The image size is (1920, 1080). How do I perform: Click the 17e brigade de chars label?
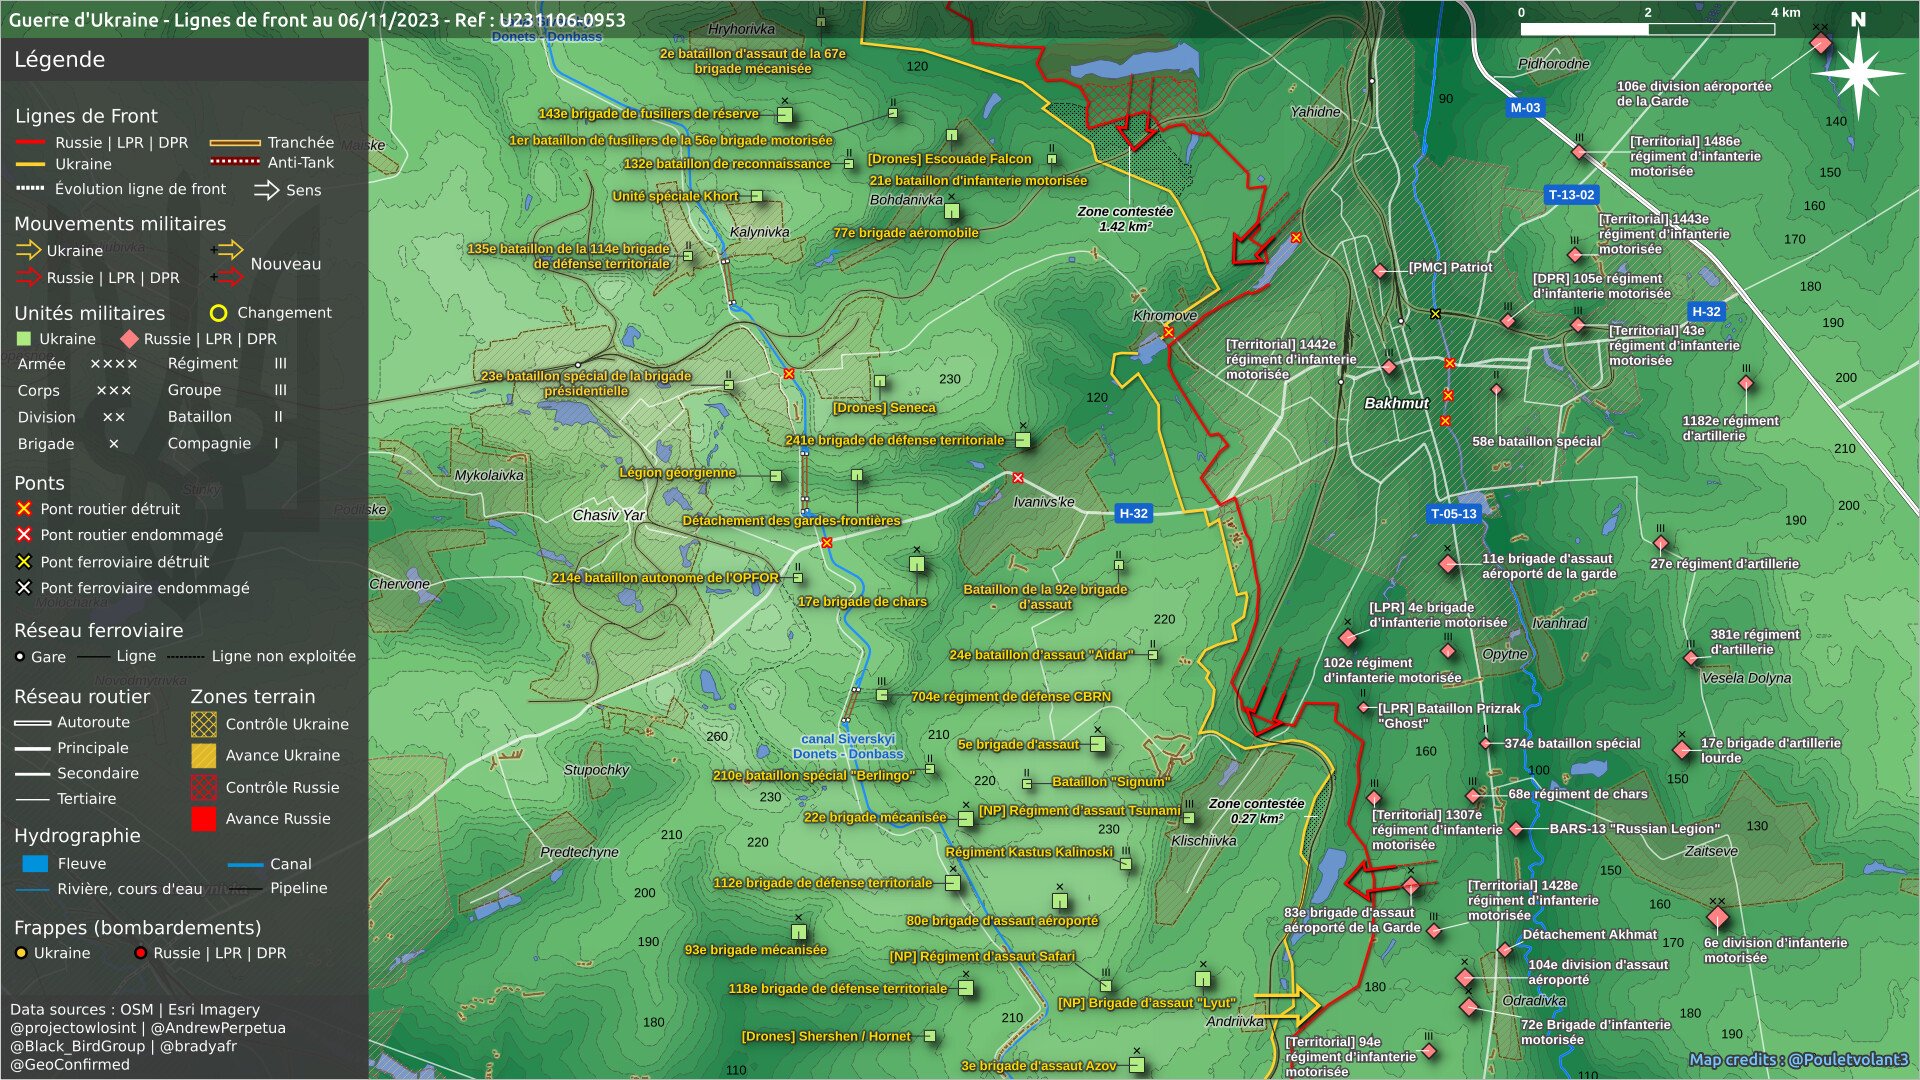click(862, 602)
